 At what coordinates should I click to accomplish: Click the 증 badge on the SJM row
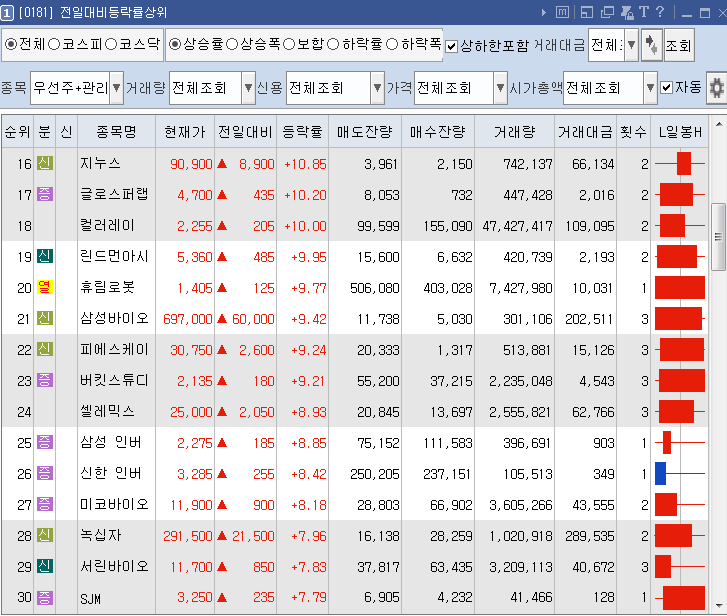click(45, 597)
